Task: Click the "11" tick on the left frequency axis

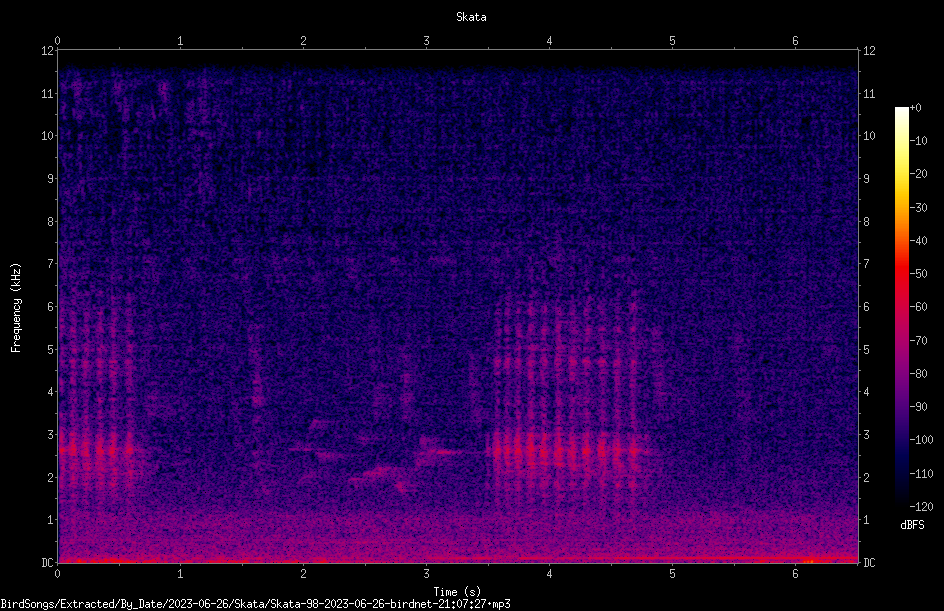Action: pos(47,94)
